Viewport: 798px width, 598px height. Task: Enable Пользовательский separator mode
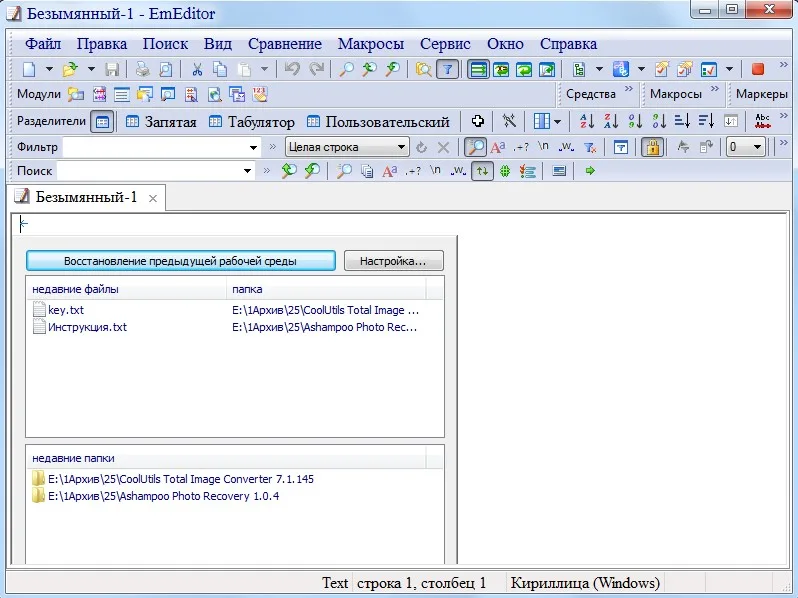378,122
